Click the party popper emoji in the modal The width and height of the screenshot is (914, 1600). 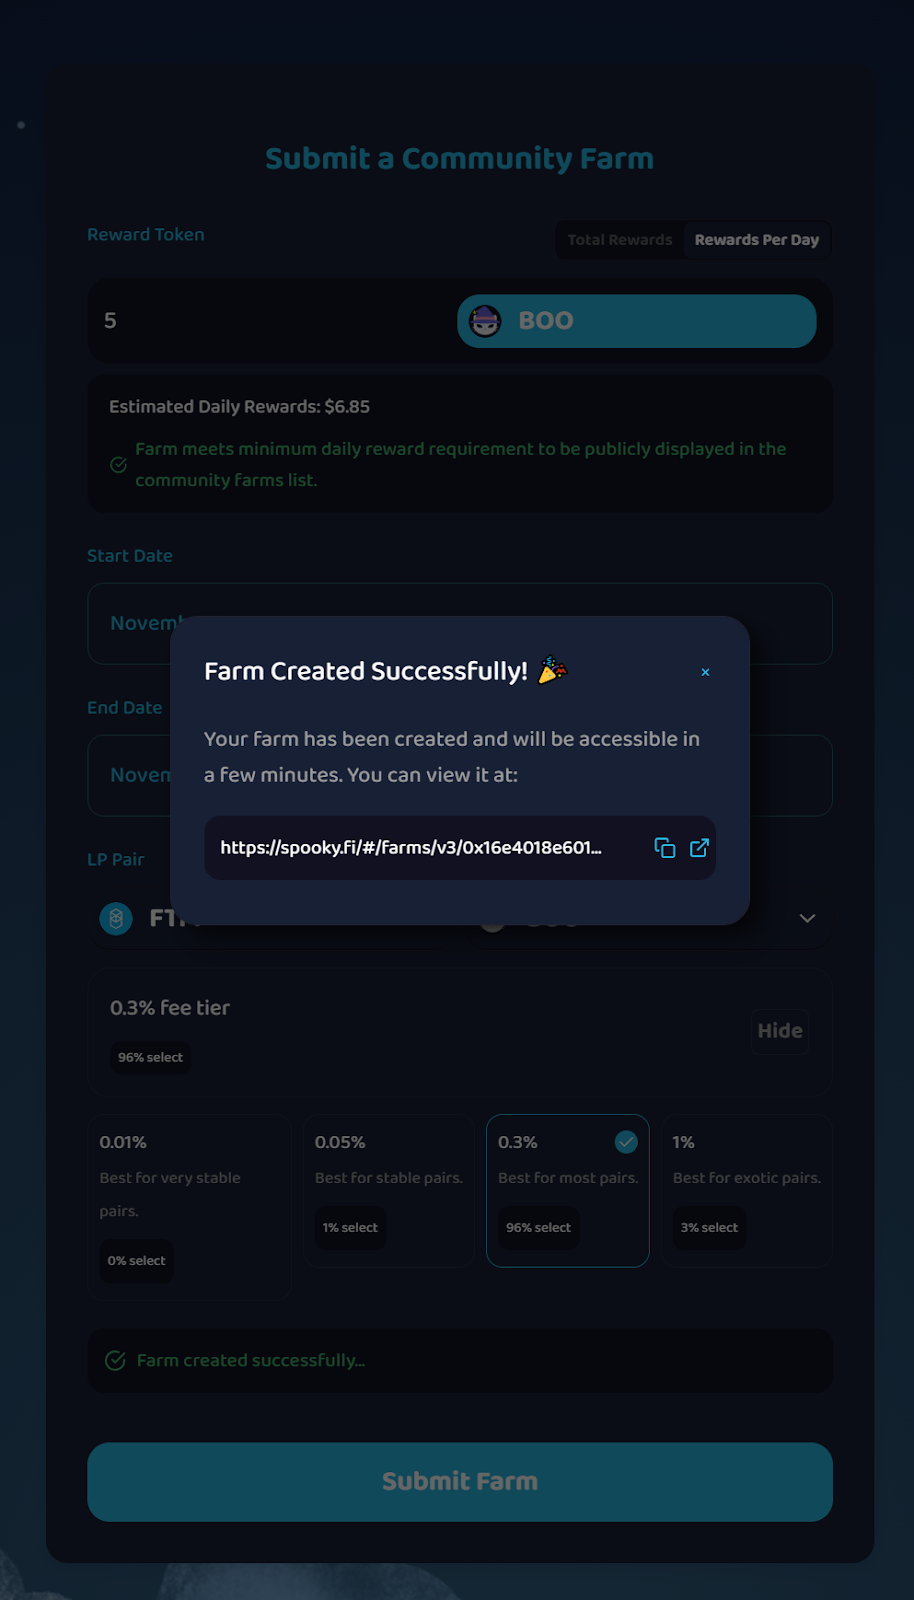551,670
